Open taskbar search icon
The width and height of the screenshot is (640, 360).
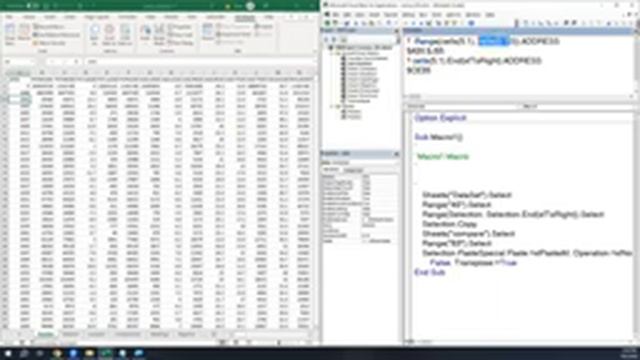click(x=24, y=353)
